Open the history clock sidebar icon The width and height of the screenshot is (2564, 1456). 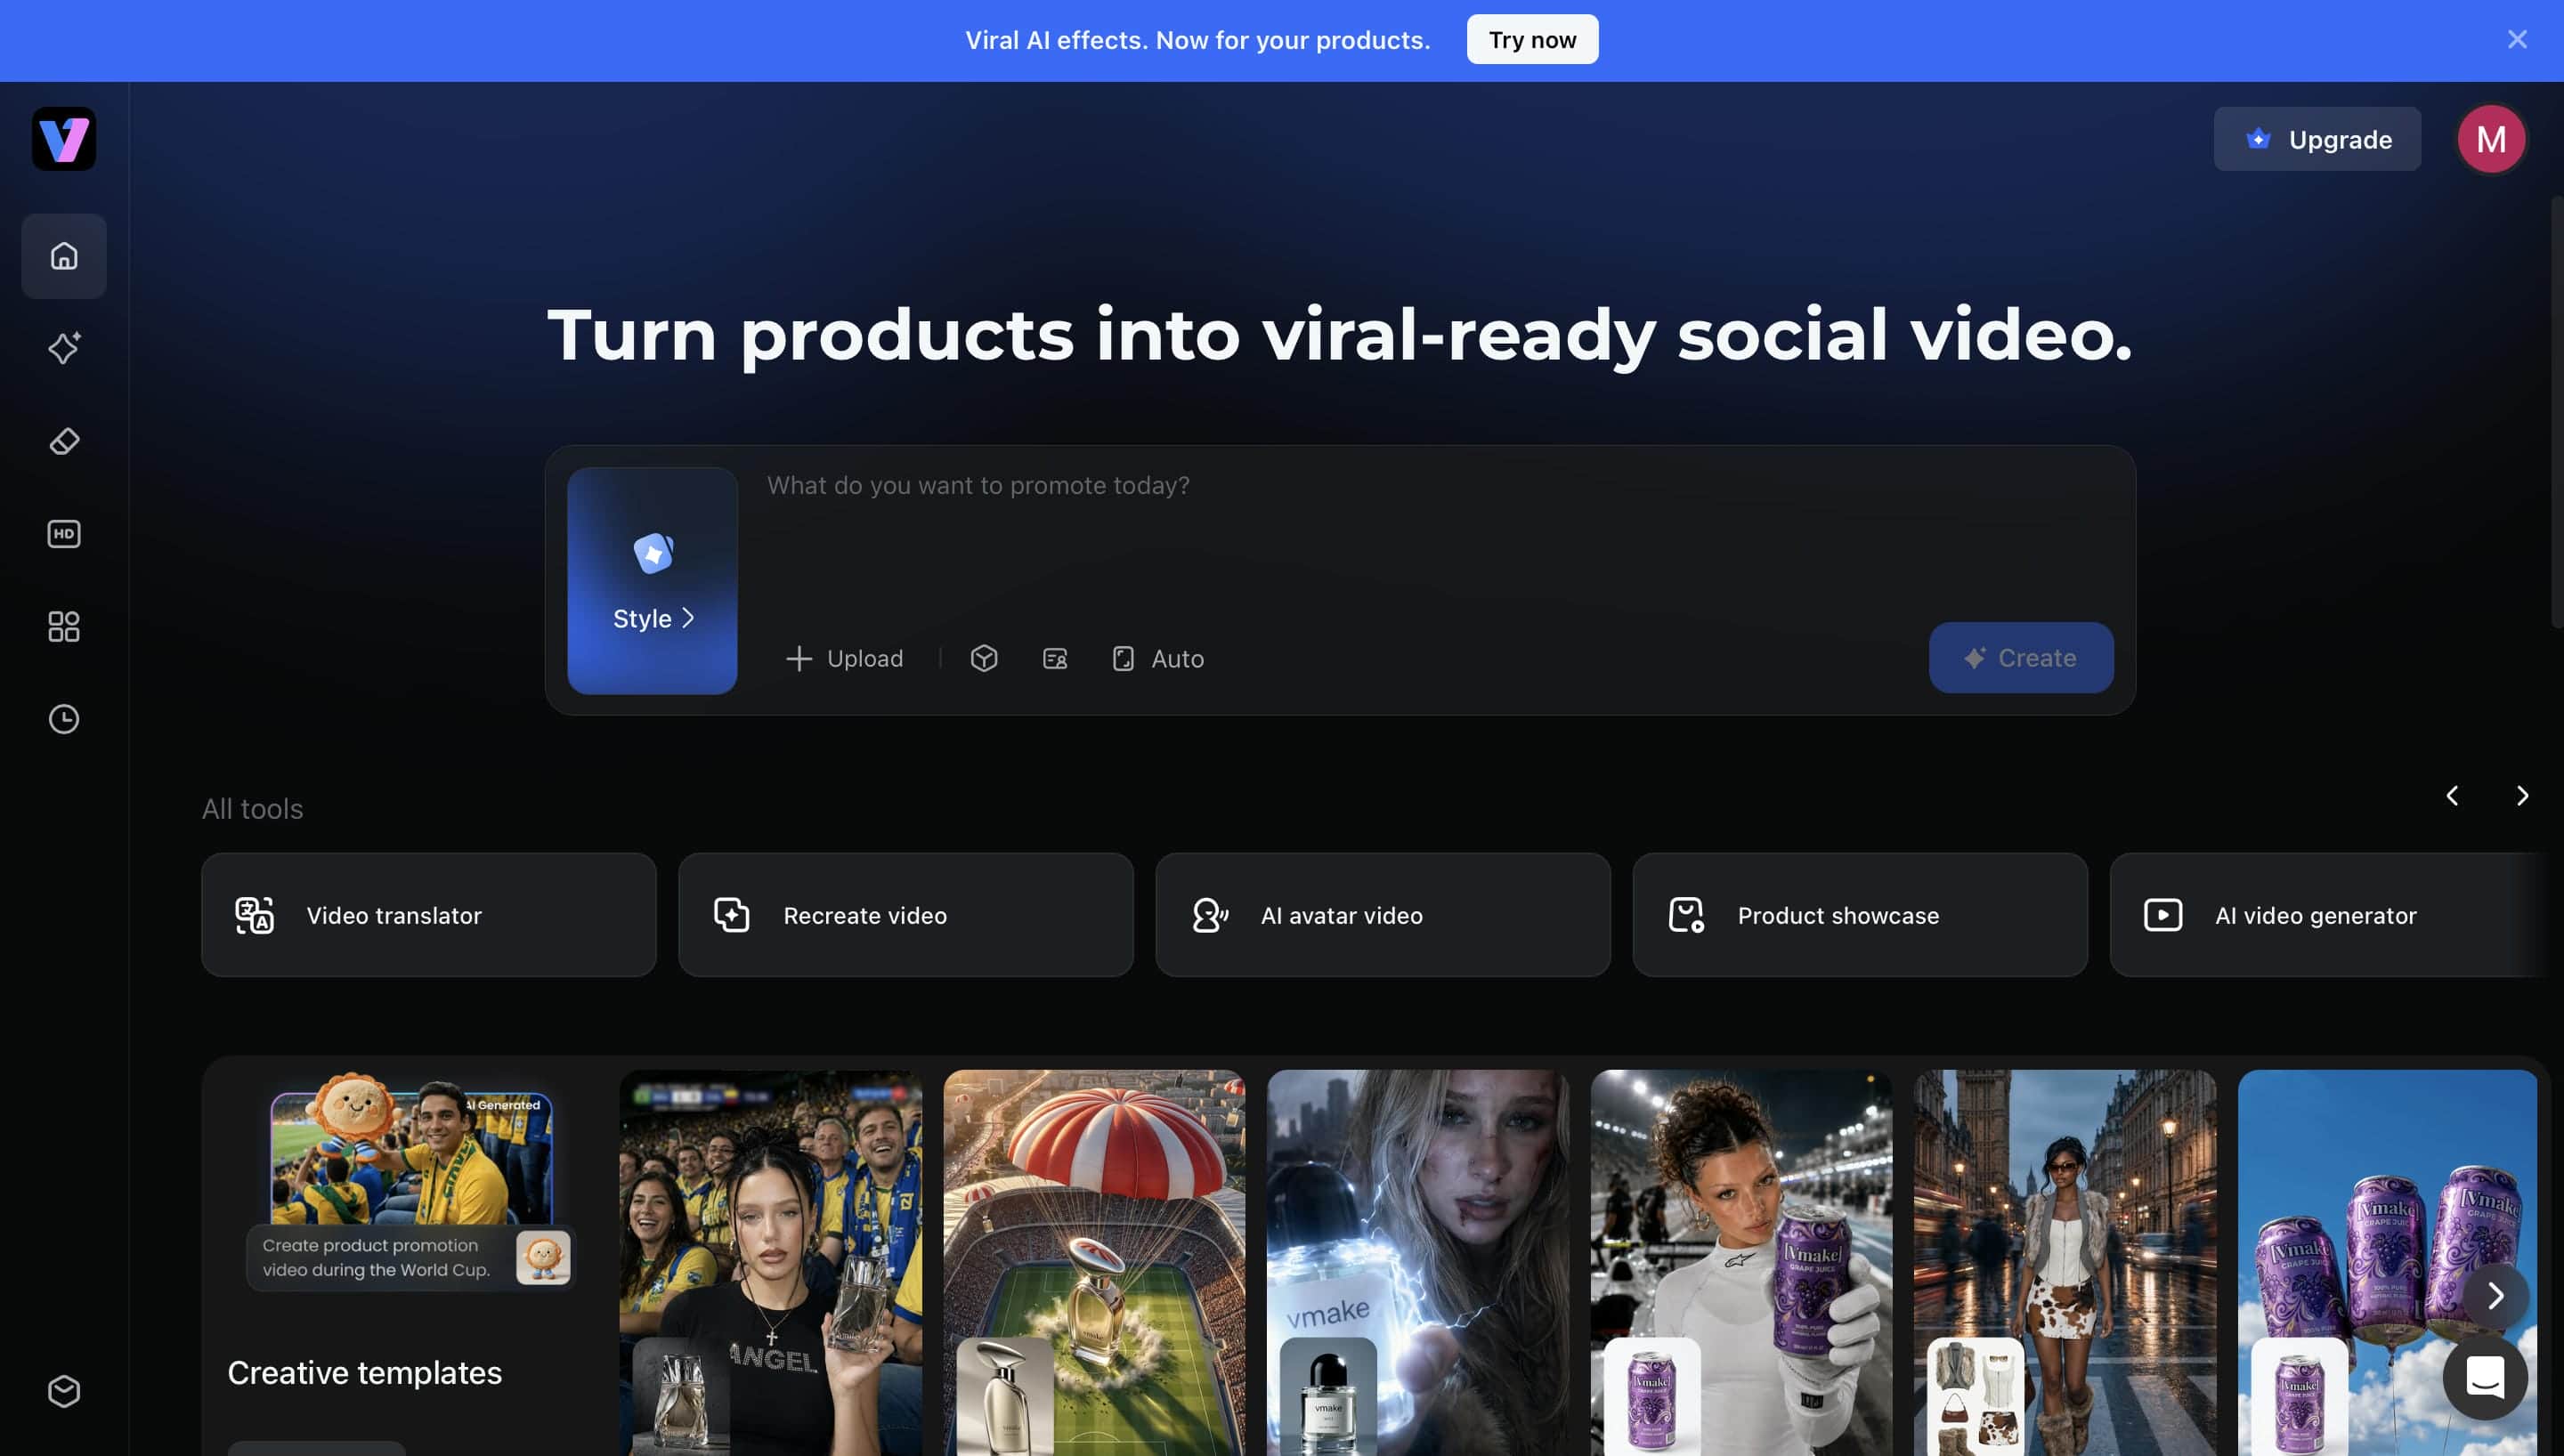[x=64, y=719]
